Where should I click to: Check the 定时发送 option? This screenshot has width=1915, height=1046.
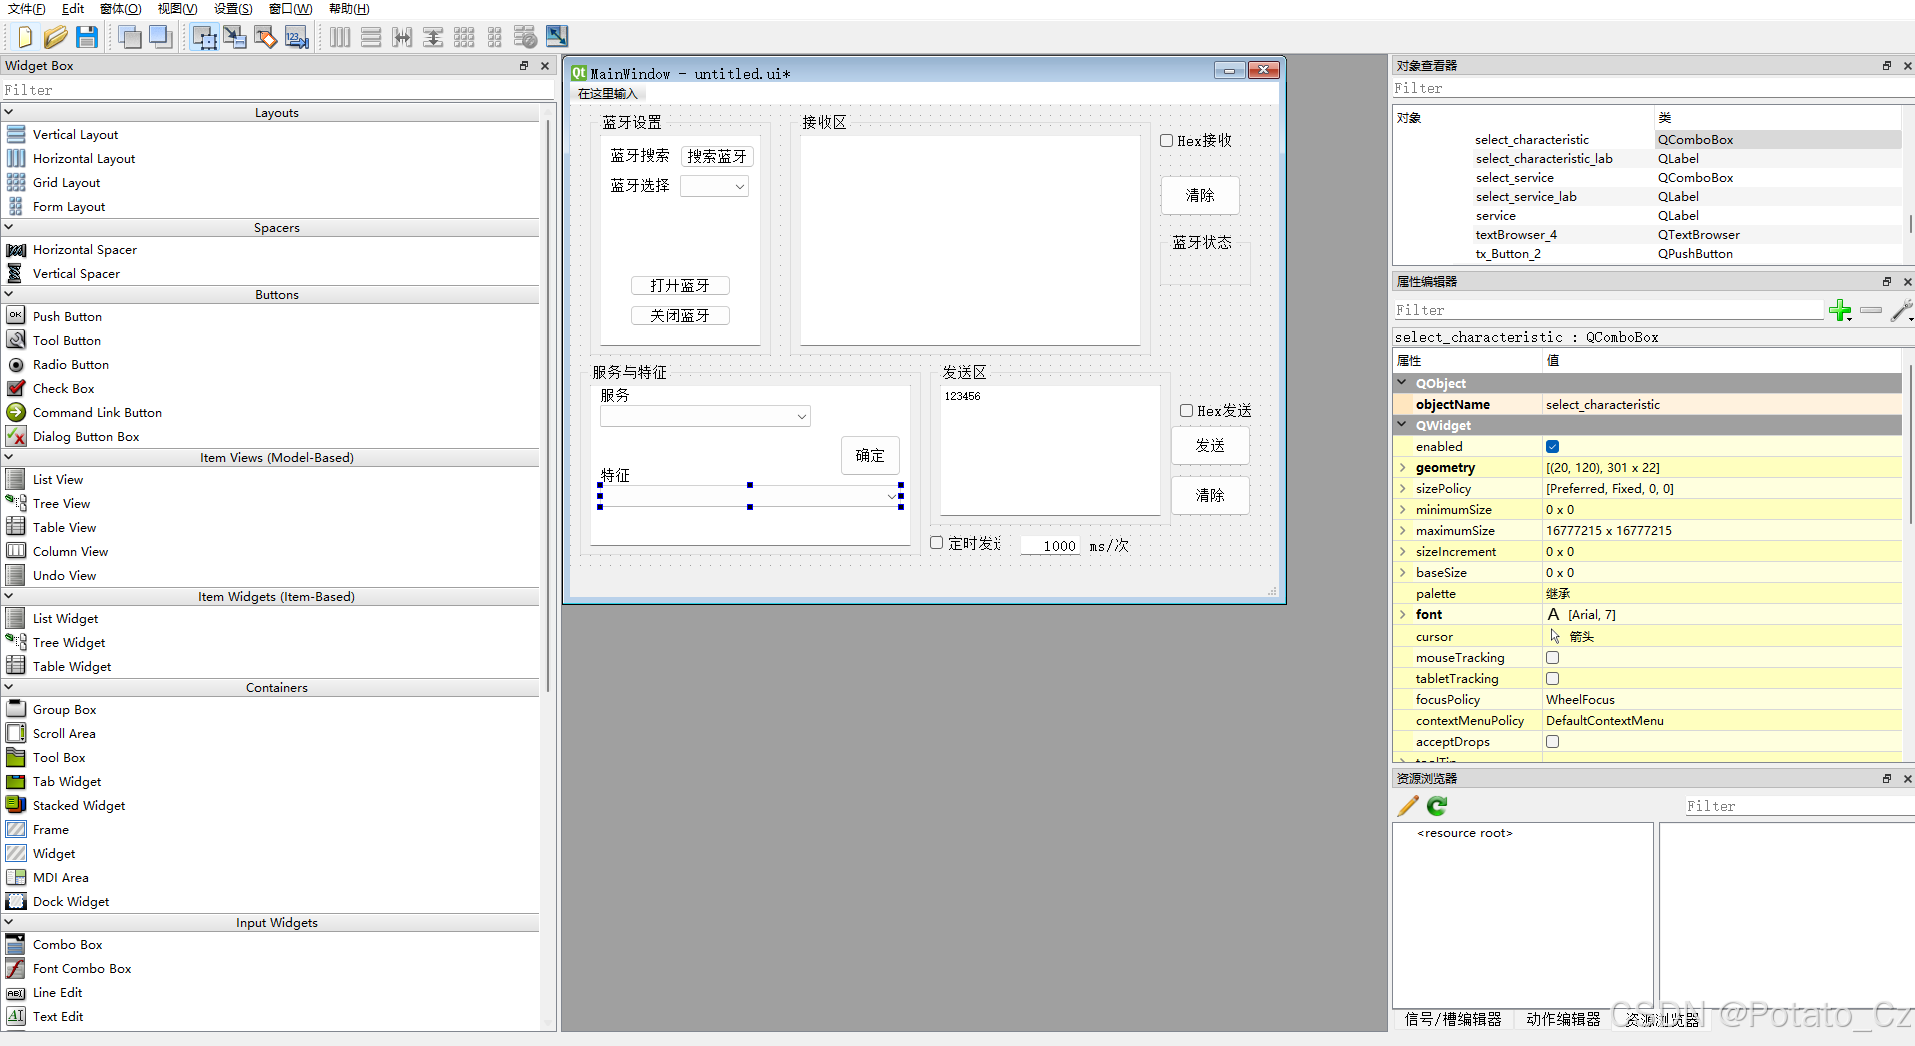coord(937,542)
